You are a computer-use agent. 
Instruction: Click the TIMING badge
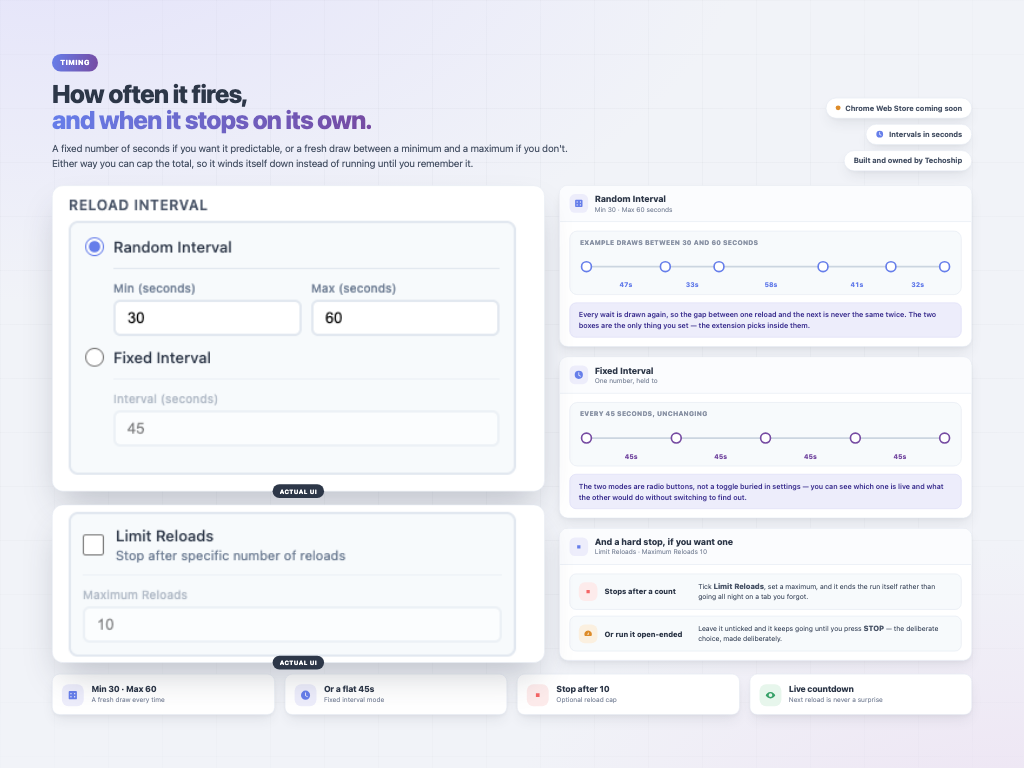coord(75,63)
